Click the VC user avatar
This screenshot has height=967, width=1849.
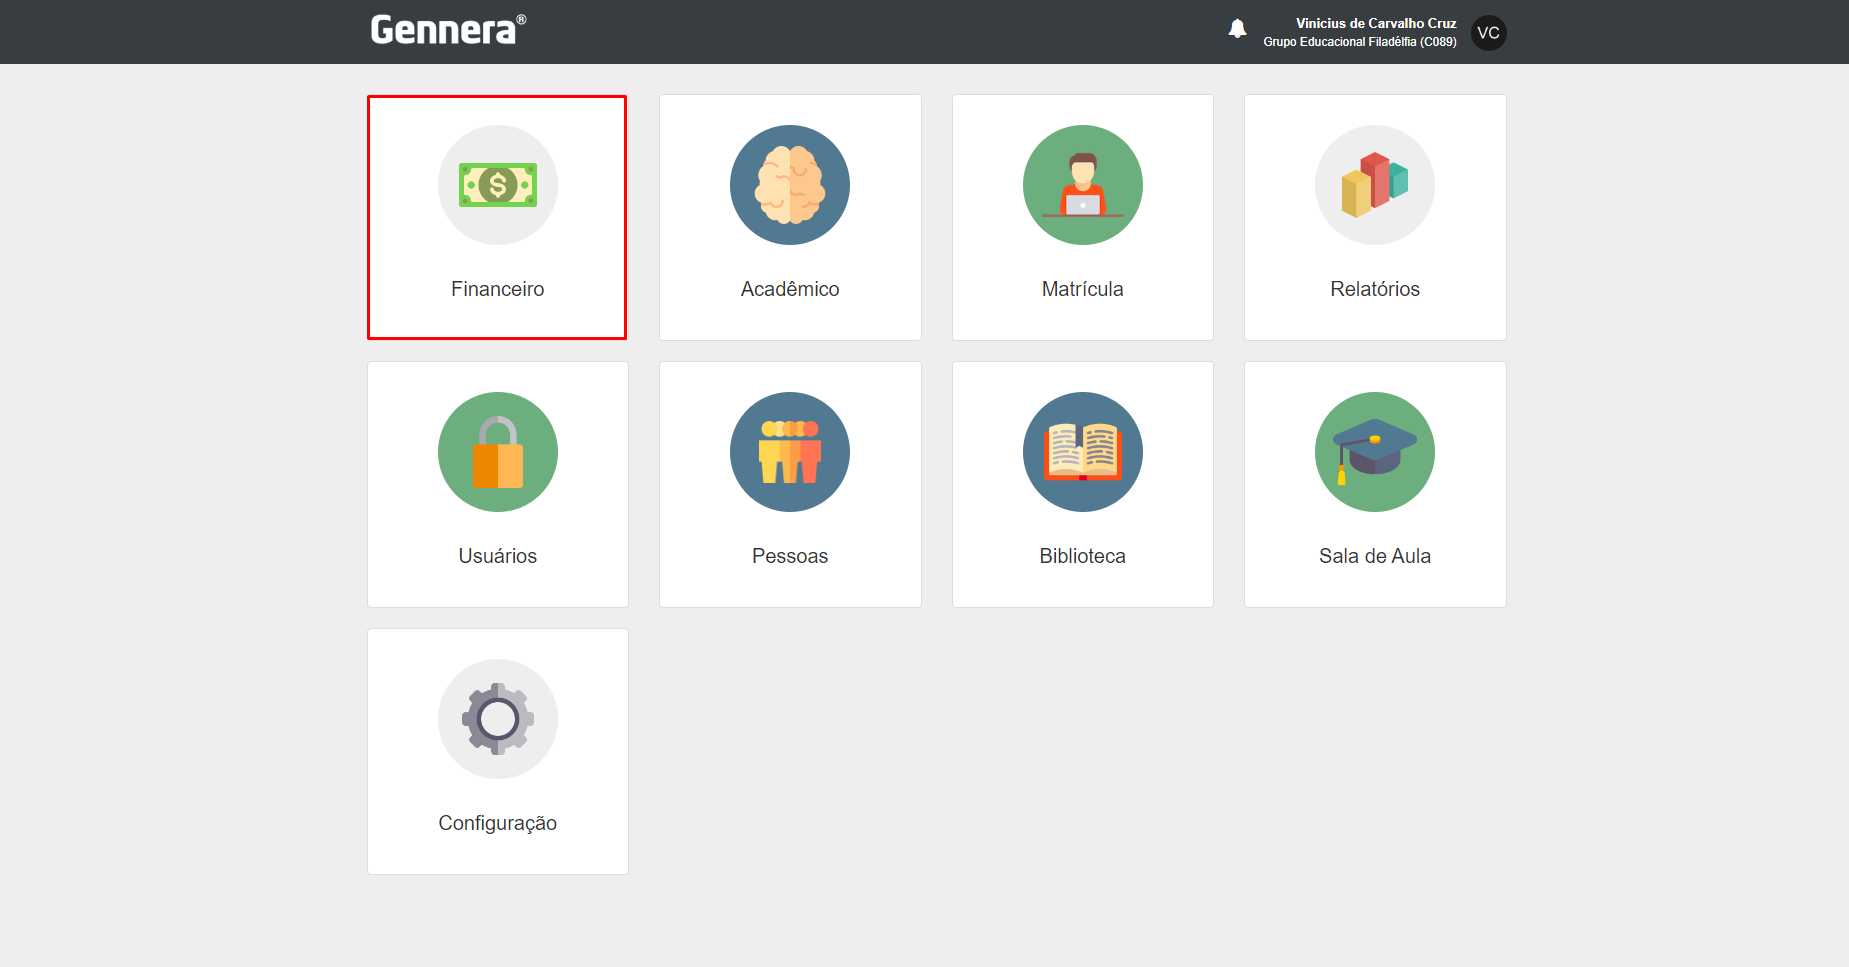(x=1488, y=33)
